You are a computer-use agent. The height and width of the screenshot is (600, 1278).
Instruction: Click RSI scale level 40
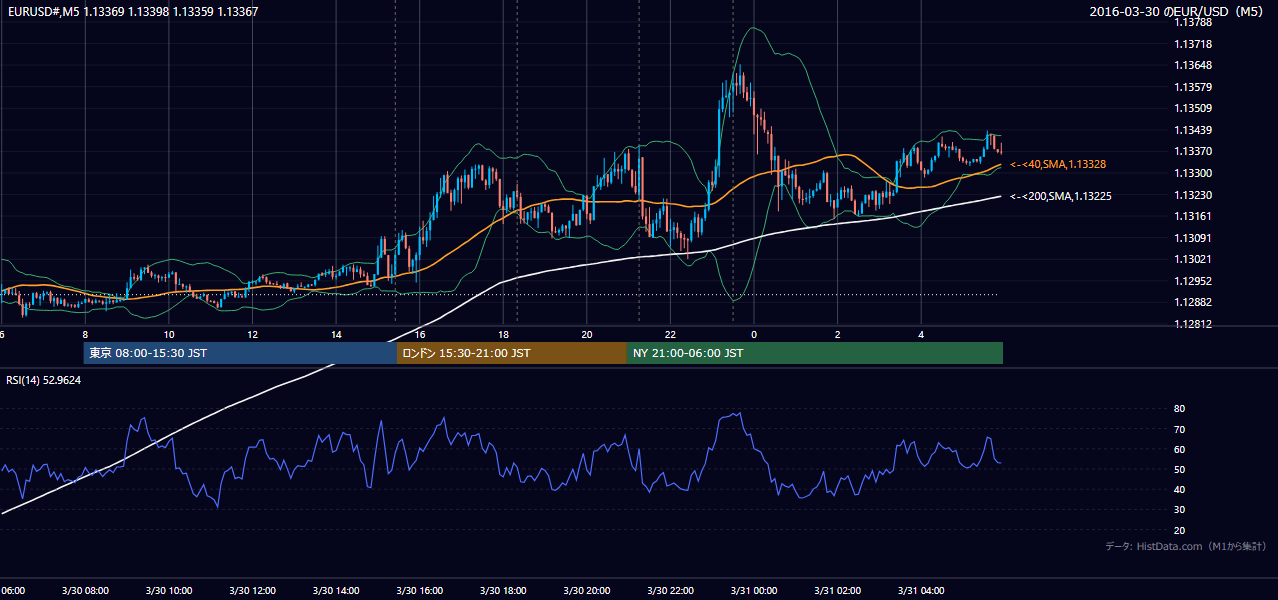(1179, 489)
